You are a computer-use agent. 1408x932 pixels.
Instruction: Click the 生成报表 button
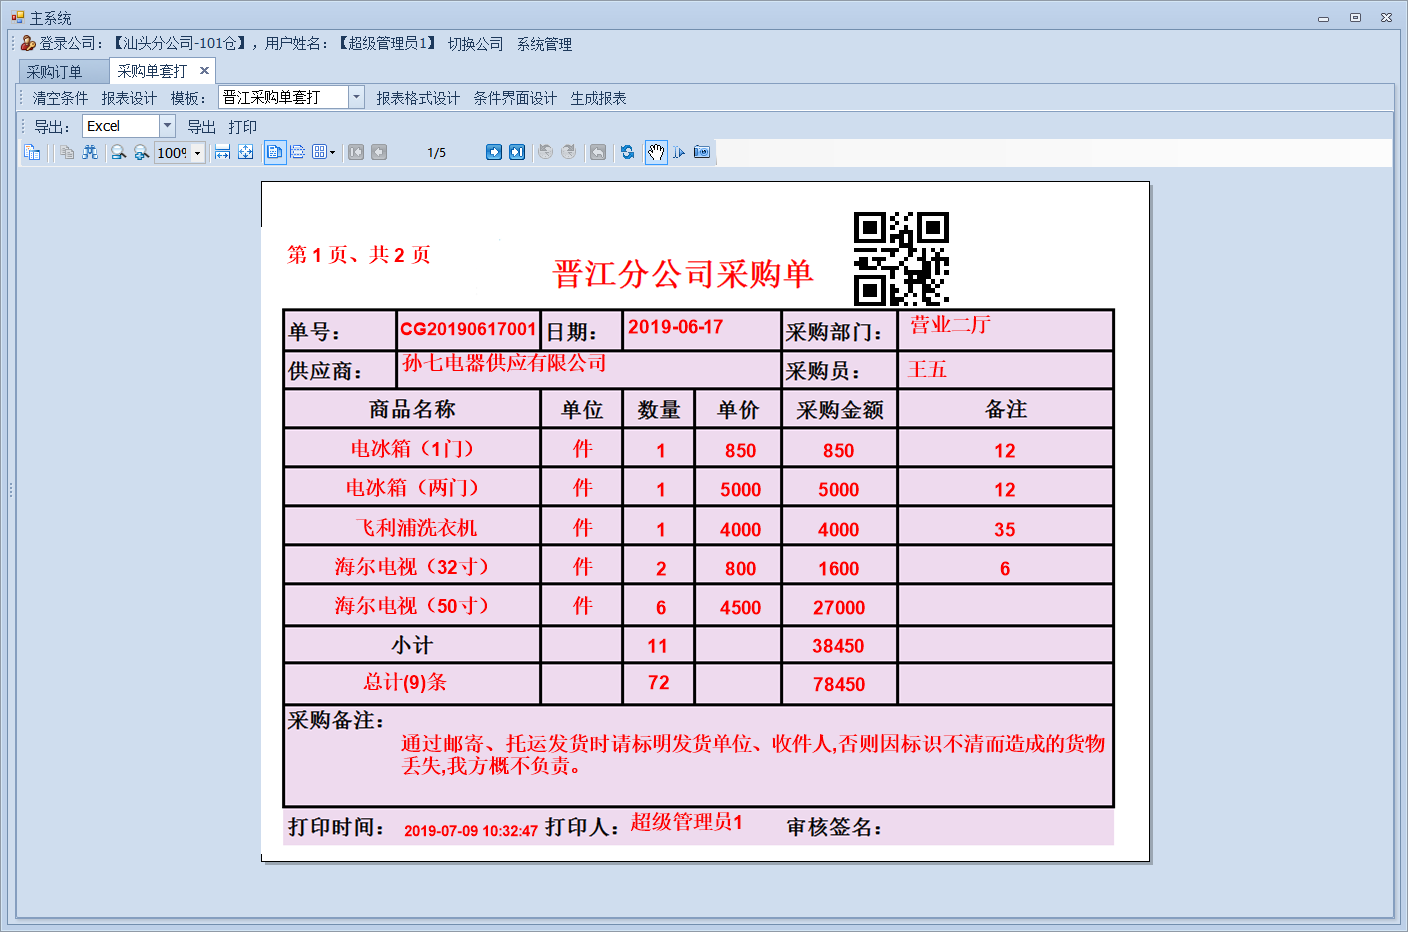point(598,98)
